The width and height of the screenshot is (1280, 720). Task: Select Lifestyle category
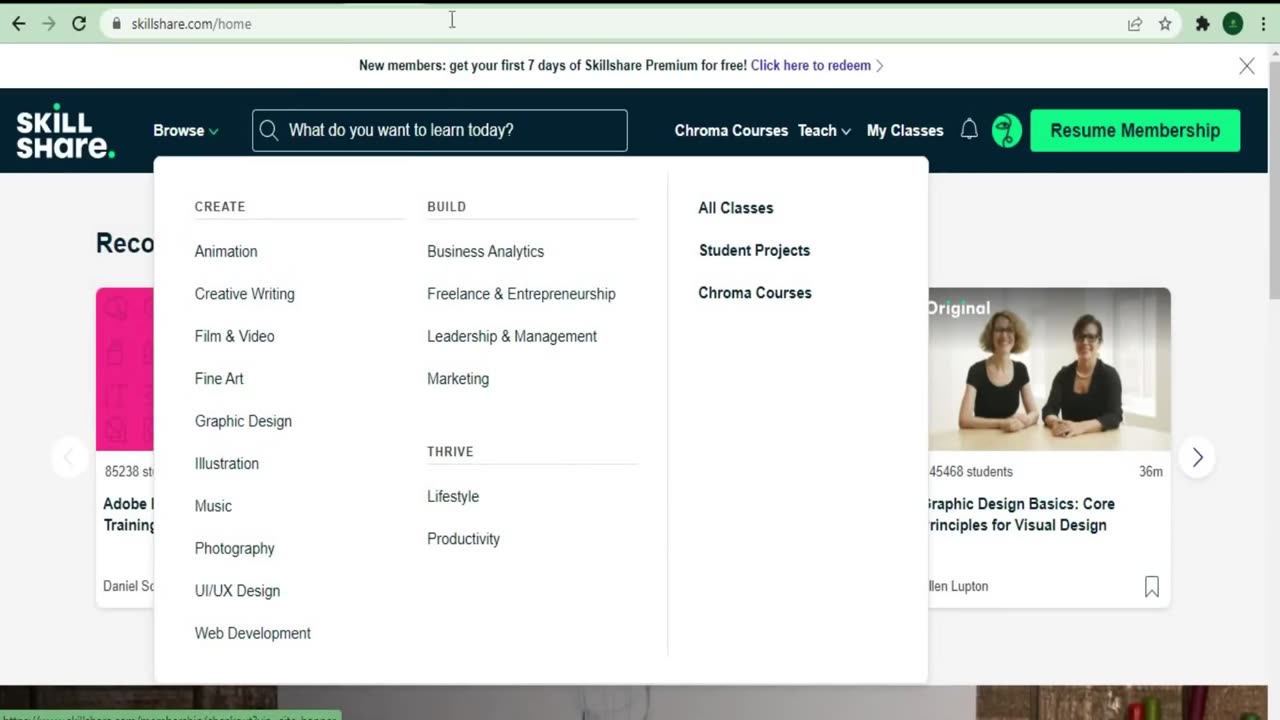pyautogui.click(x=453, y=496)
